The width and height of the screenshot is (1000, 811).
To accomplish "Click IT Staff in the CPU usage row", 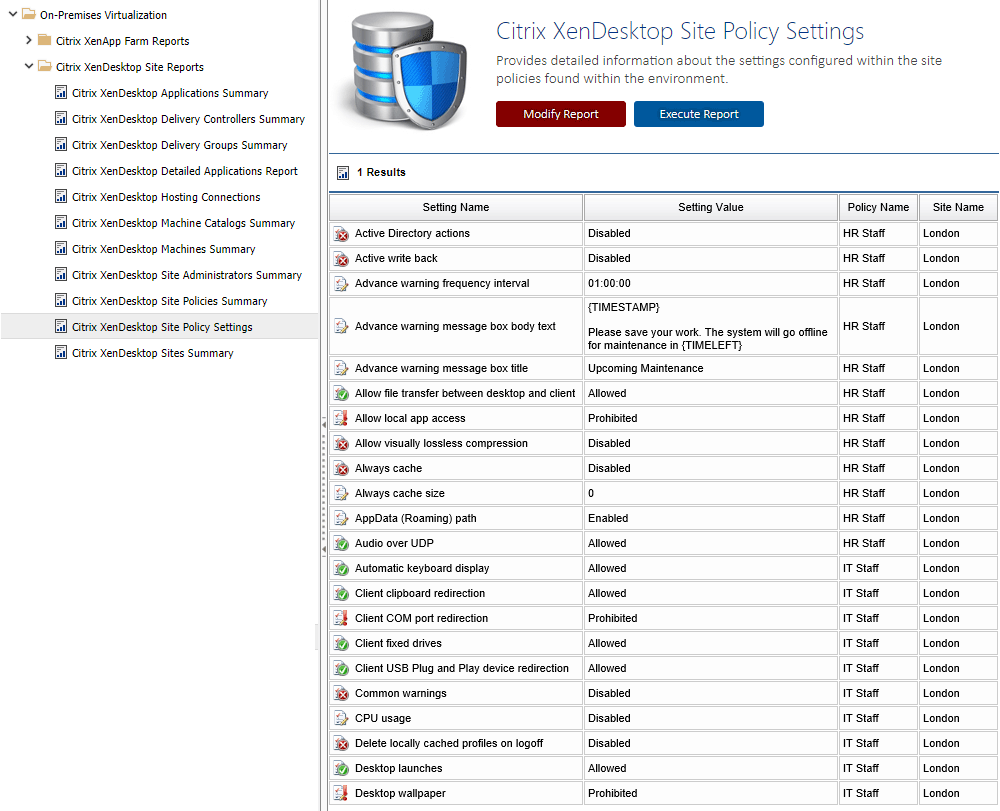I will click(860, 718).
